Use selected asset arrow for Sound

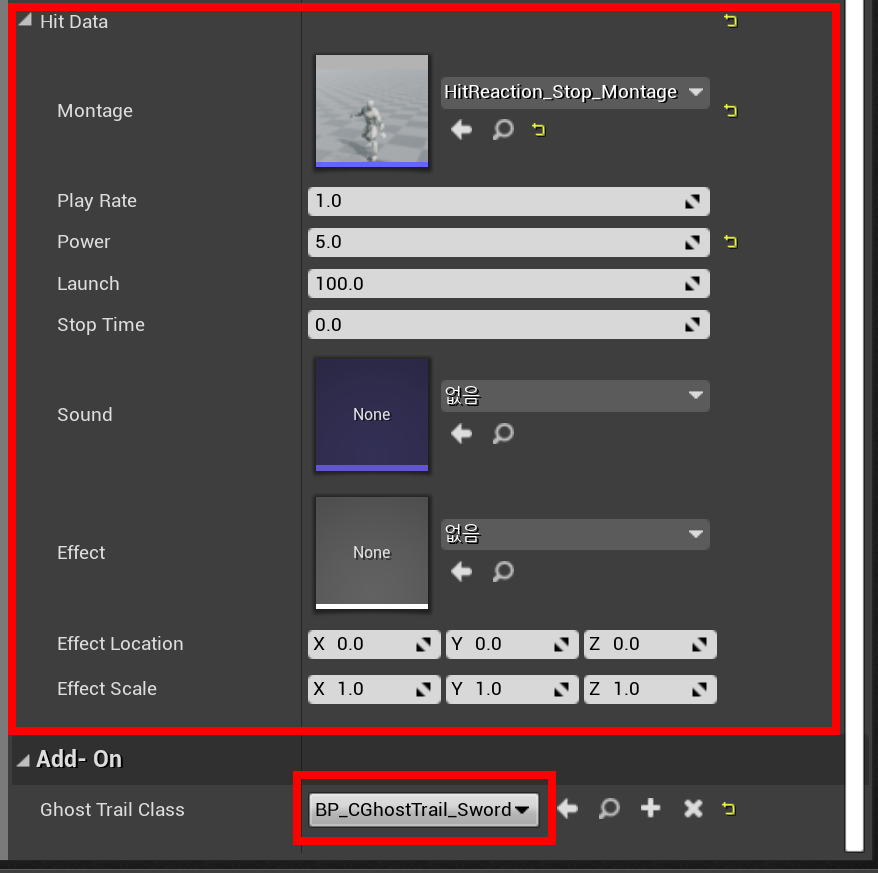[461, 433]
